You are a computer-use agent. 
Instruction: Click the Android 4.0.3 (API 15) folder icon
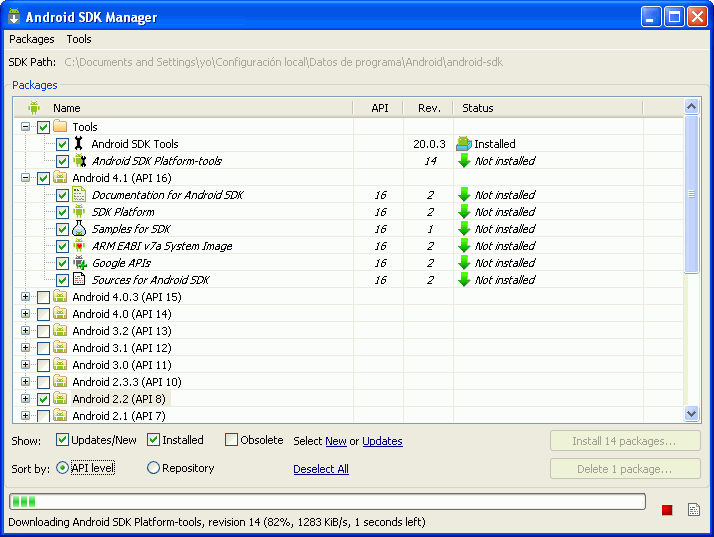tap(60, 297)
